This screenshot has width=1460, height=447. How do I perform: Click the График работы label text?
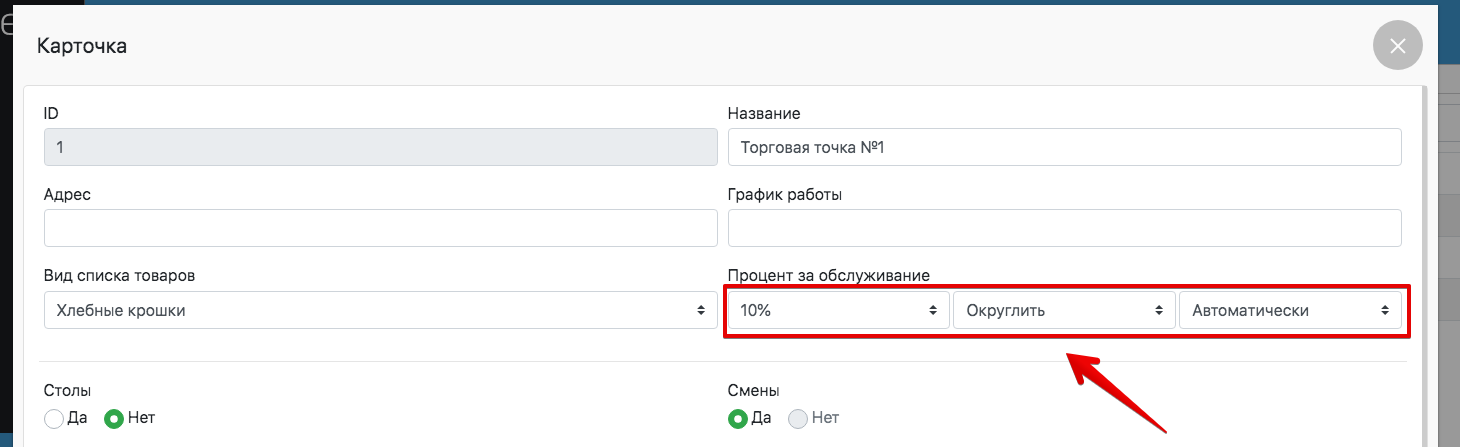tap(784, 194)
